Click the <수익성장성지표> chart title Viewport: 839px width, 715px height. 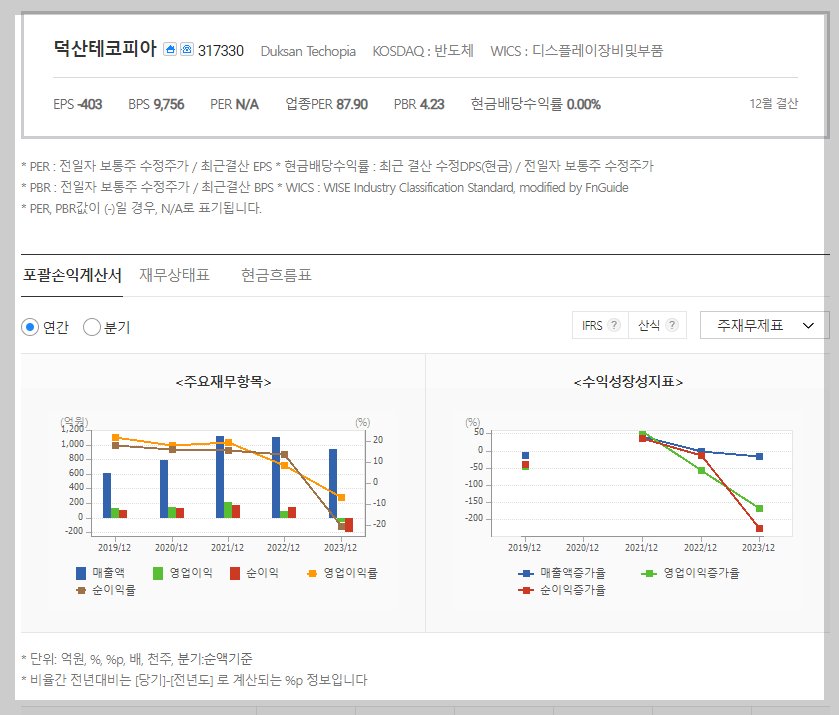628,382
